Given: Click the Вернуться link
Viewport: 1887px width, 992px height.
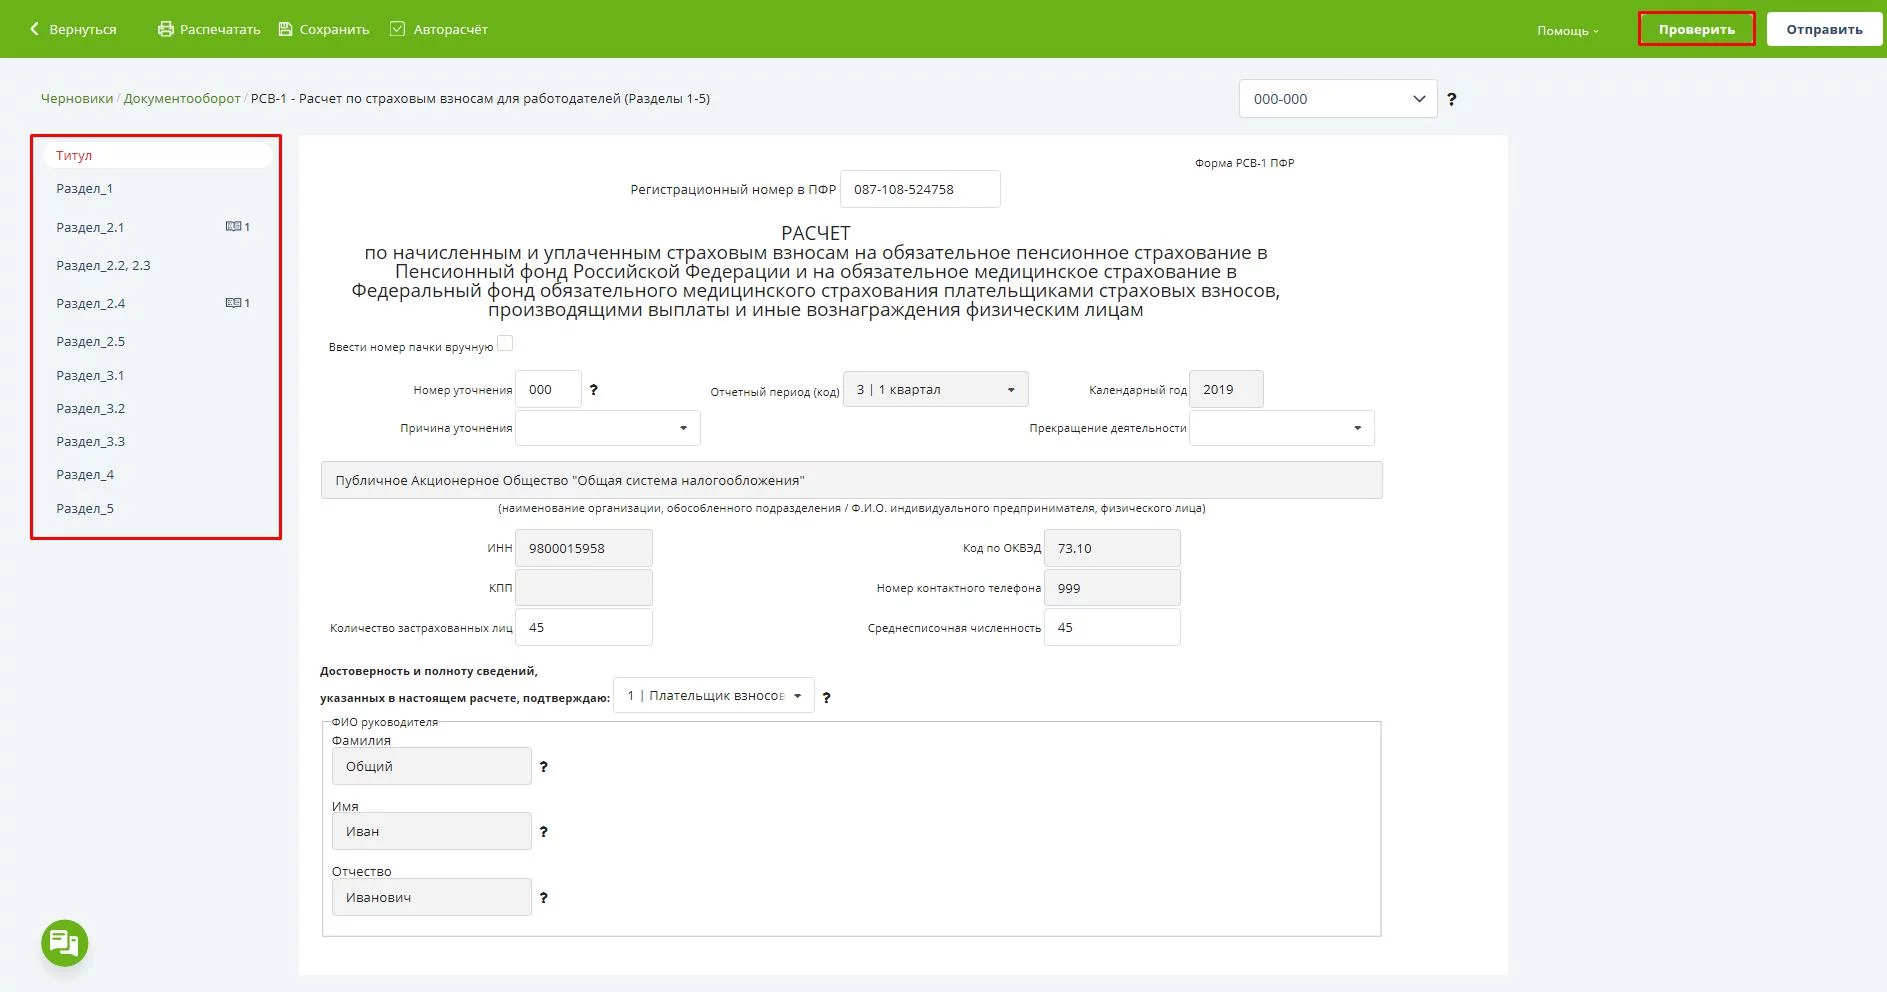Looking at the screenshot, I should tap(83, 30).
